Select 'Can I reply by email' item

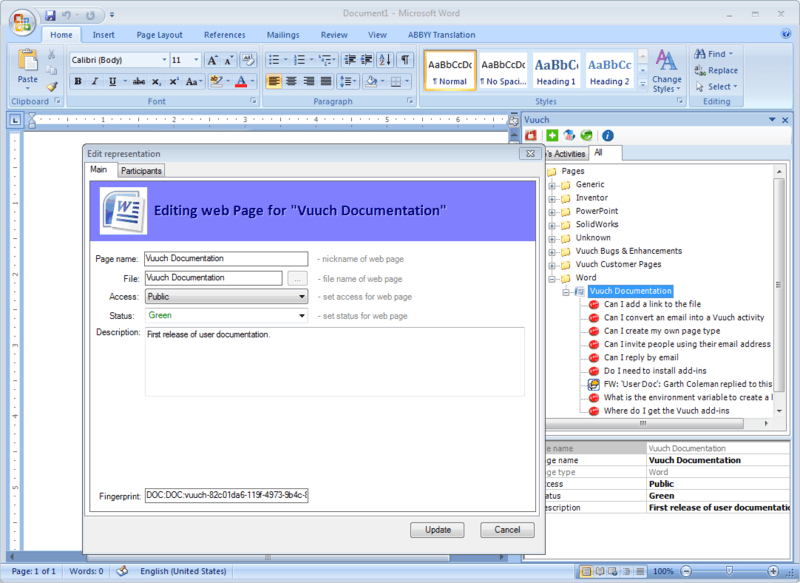click(641, 358)
